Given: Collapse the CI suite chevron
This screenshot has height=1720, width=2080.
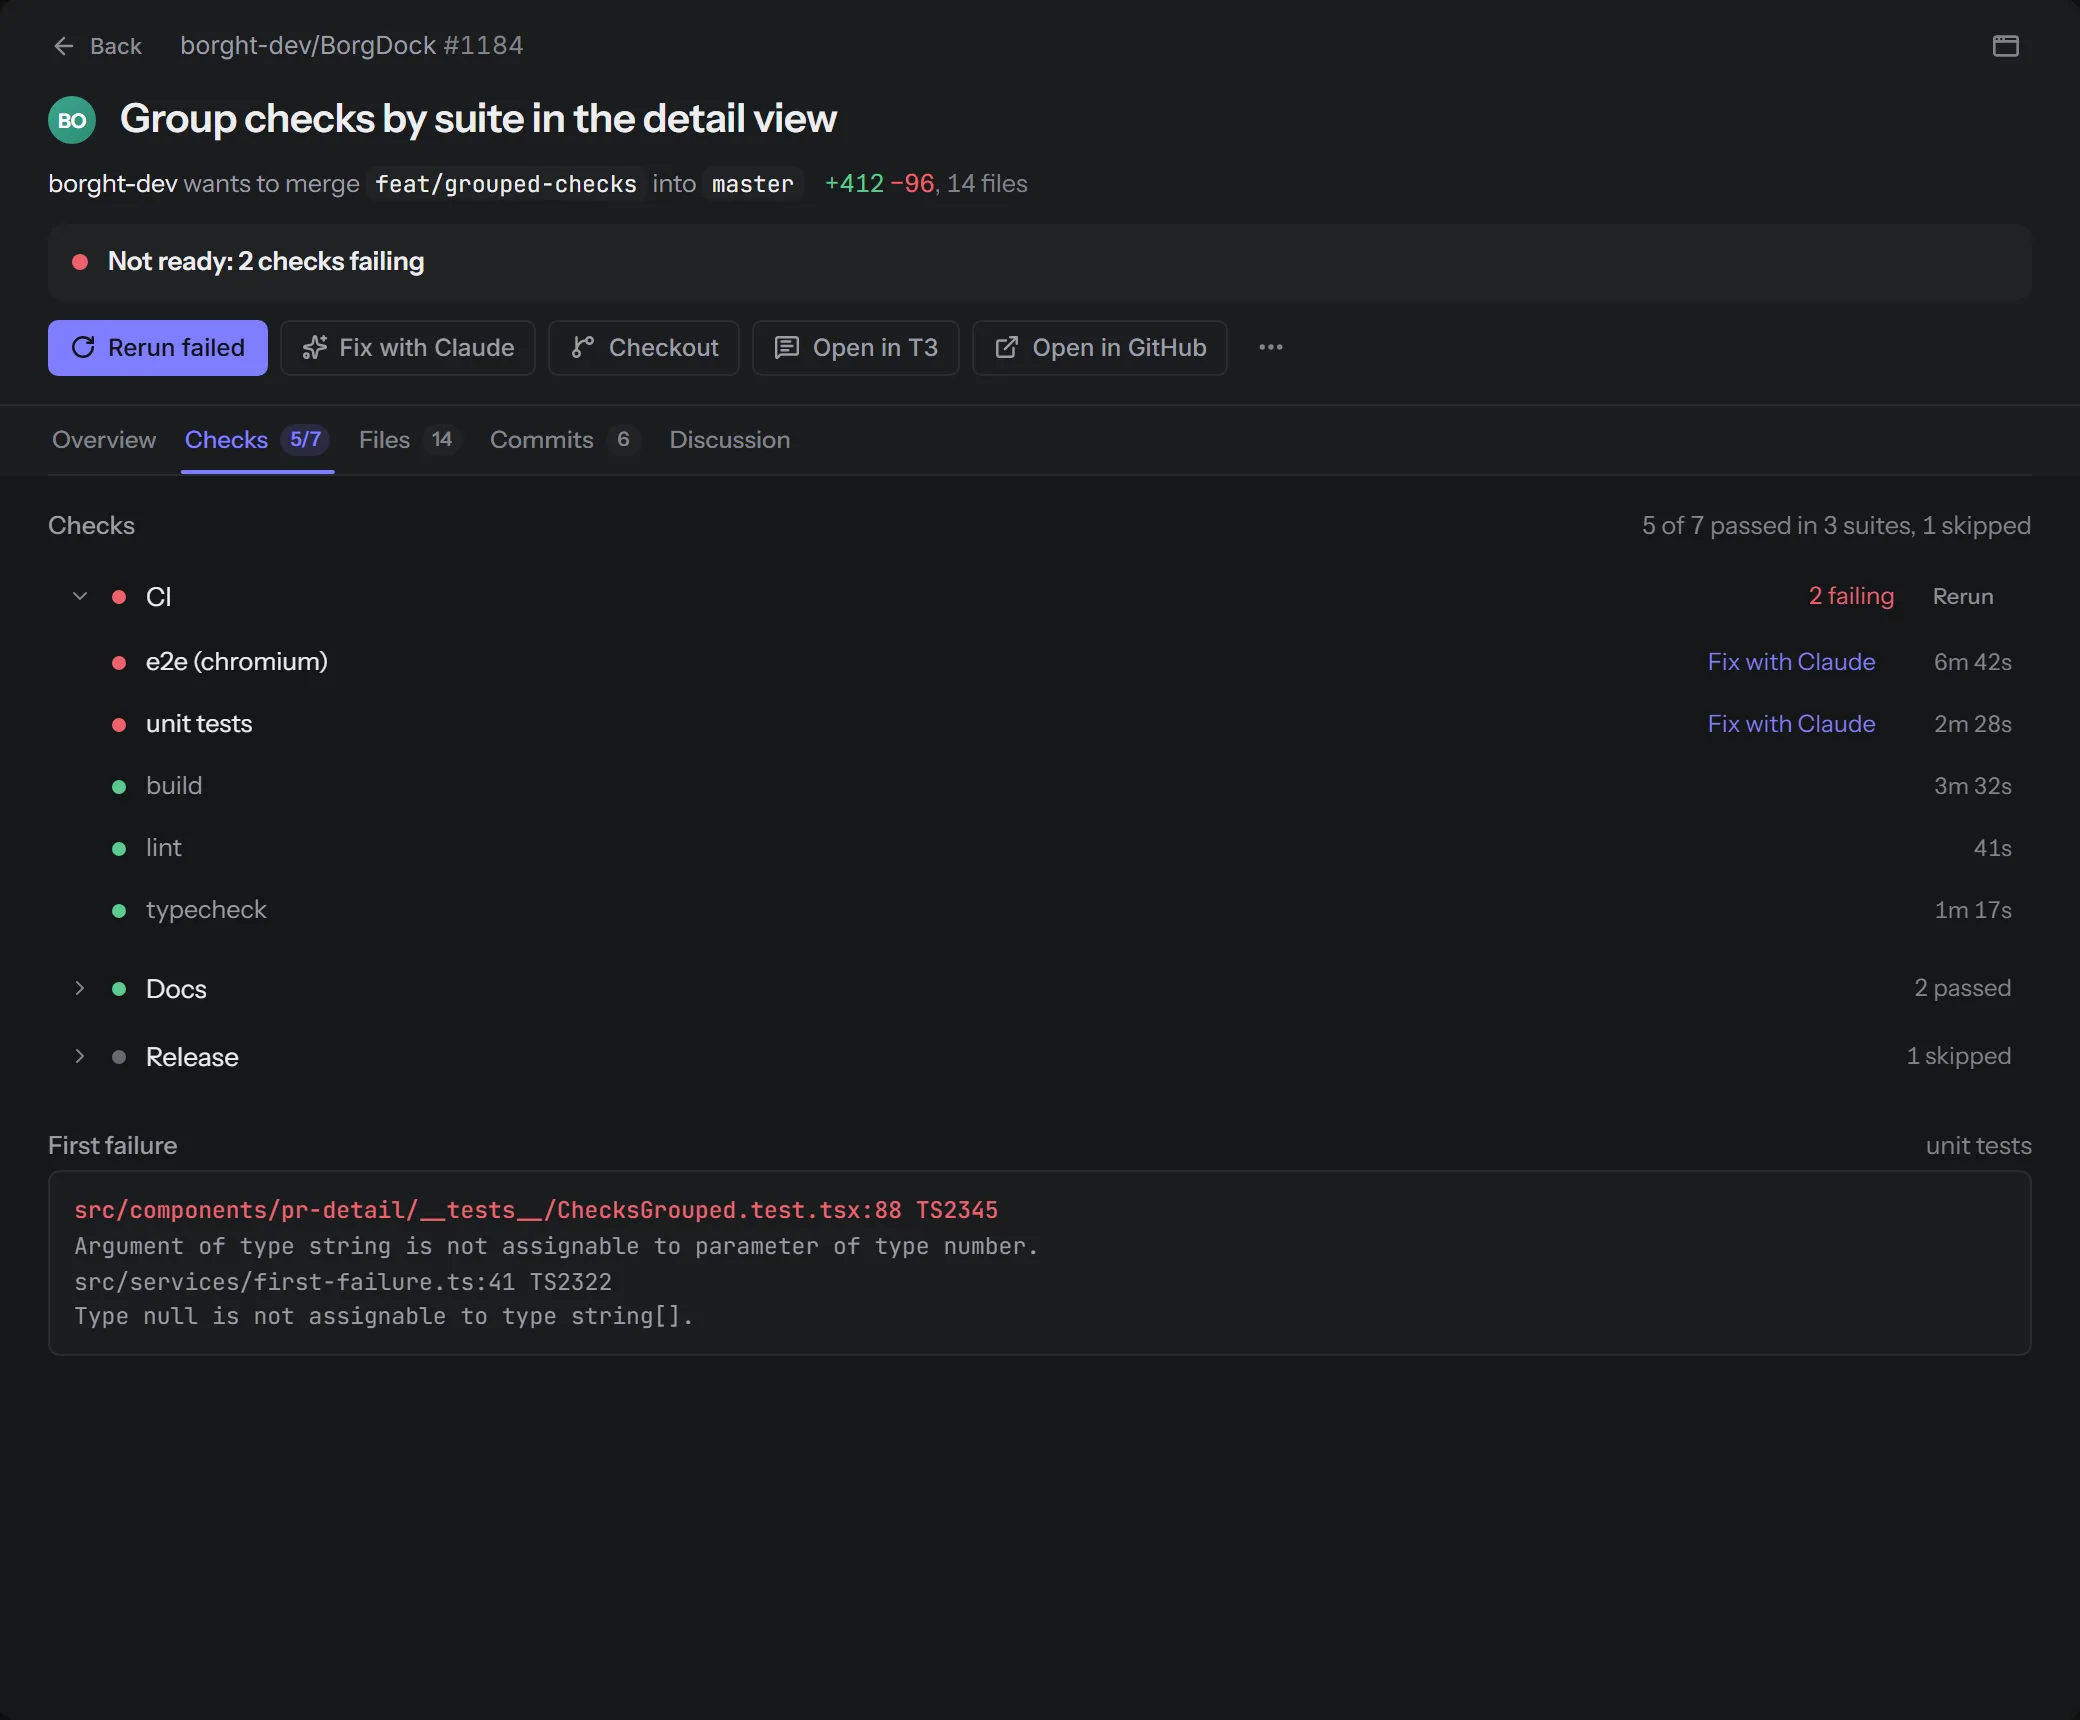Looking at the screenshot, I should pos(80,597).
